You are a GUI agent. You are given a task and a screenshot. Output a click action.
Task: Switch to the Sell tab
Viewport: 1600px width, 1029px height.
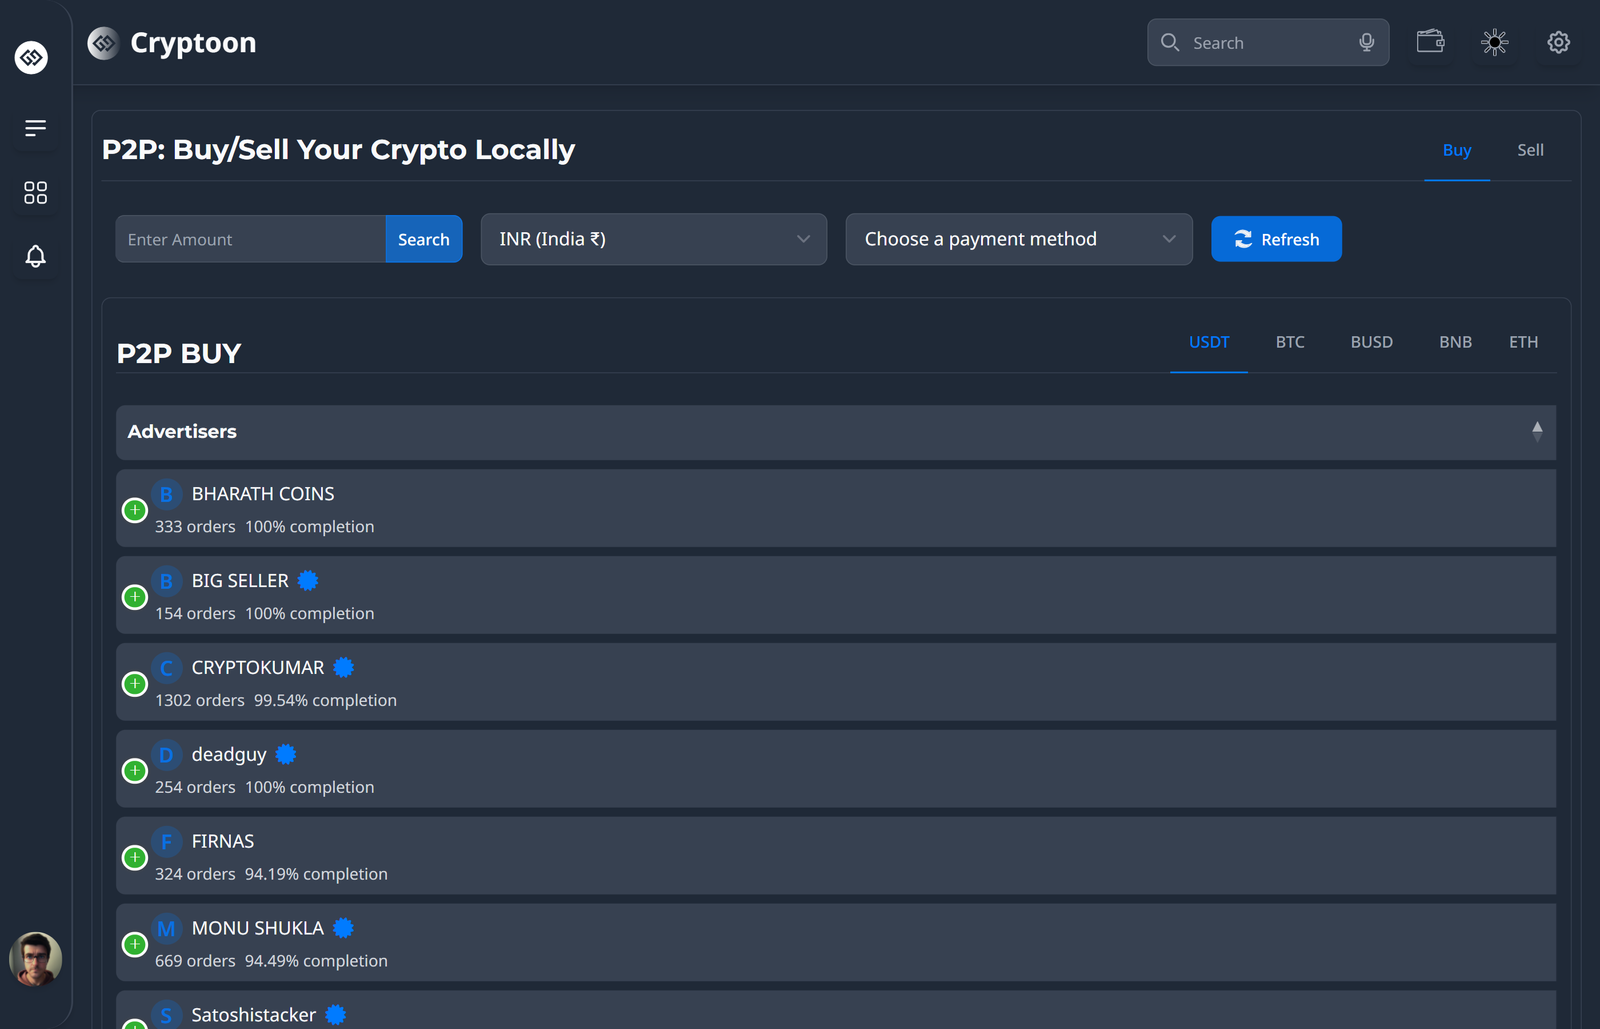pos(1530,150)
